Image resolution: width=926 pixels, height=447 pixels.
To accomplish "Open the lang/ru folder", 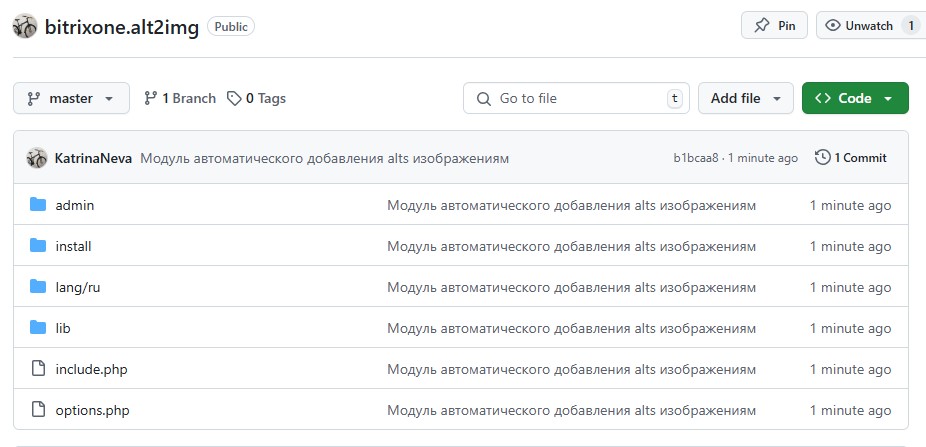I will (x=78, y=288).
